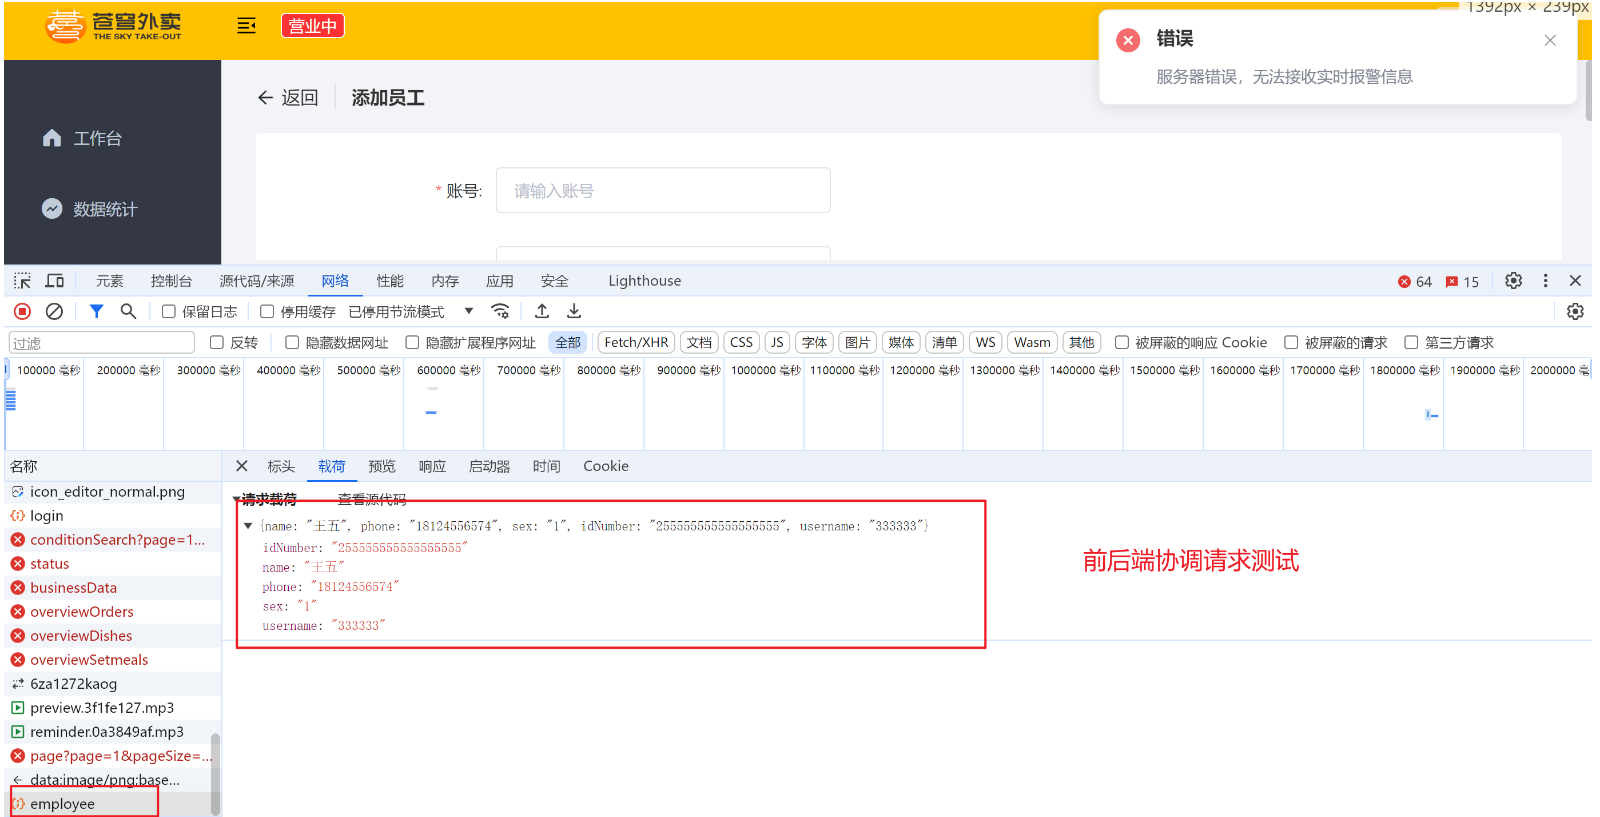Click 查看源代码 link
The image size is (1600, 817).
(372, 499)
